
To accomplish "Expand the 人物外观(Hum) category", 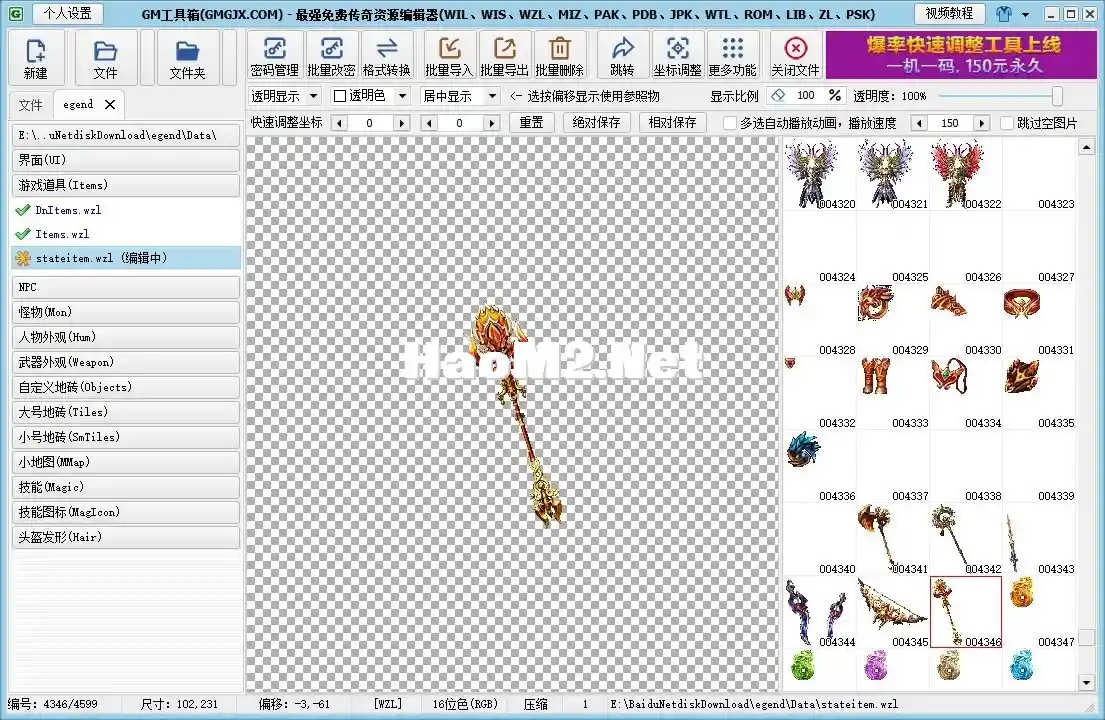I will click(126, 337).
